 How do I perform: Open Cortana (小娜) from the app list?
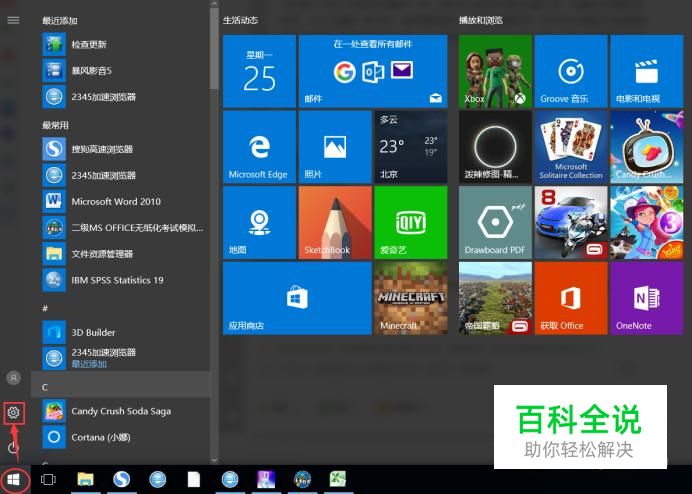pos(120,437)
